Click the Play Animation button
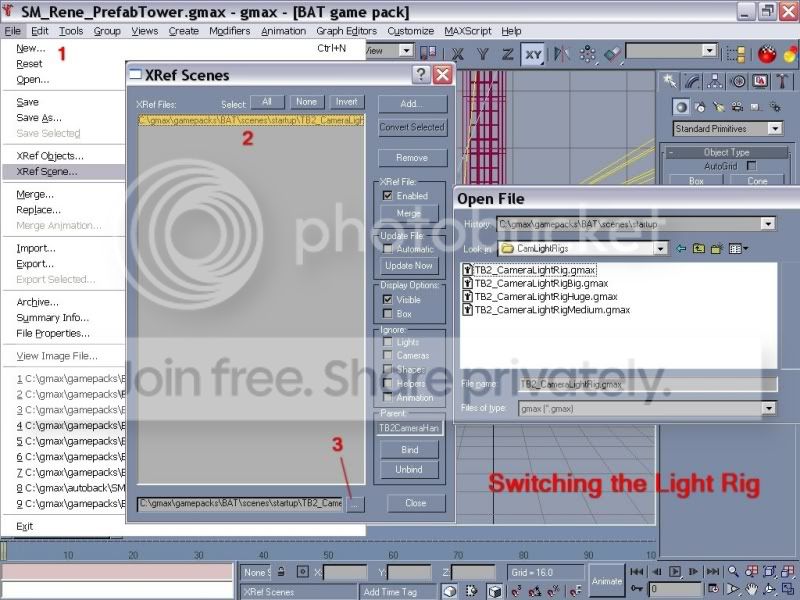Screen dimensions: 800x600 [674, 571]
